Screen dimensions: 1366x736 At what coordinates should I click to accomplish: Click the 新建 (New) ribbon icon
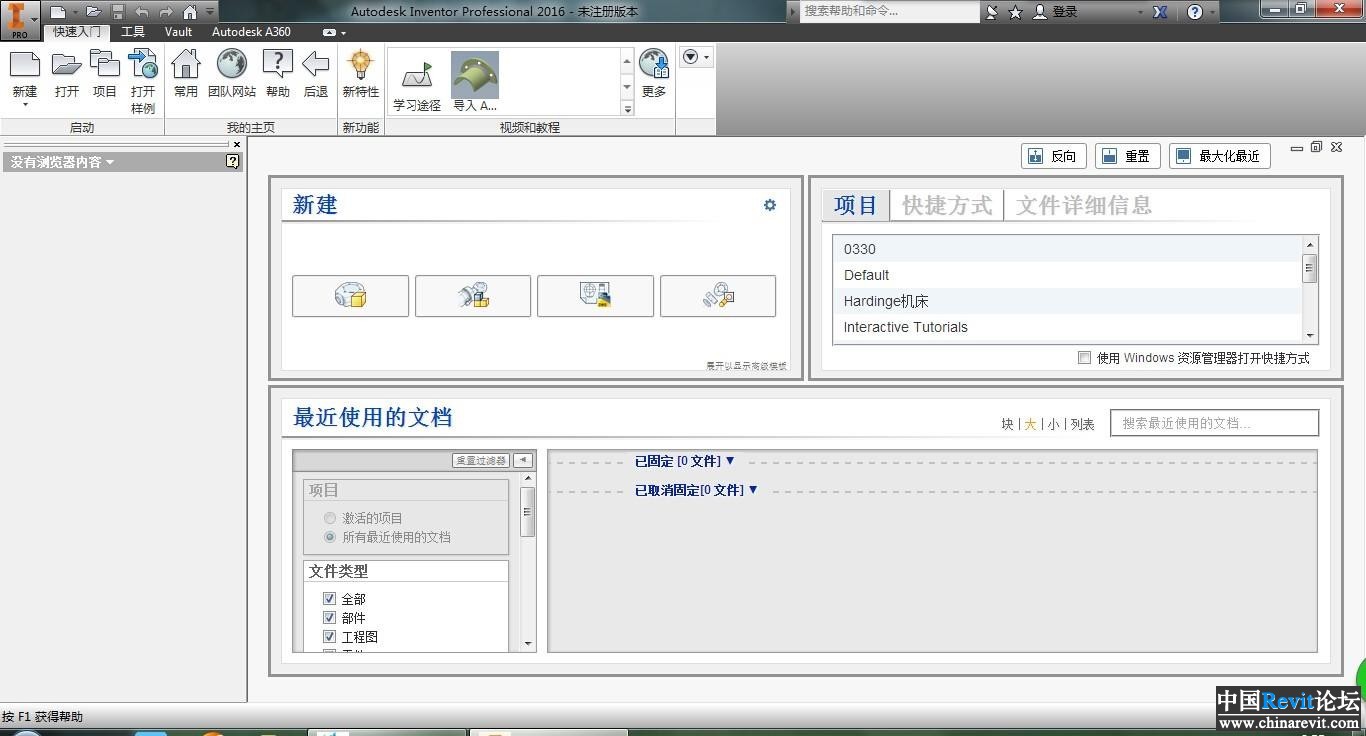(x=25, y=65)
